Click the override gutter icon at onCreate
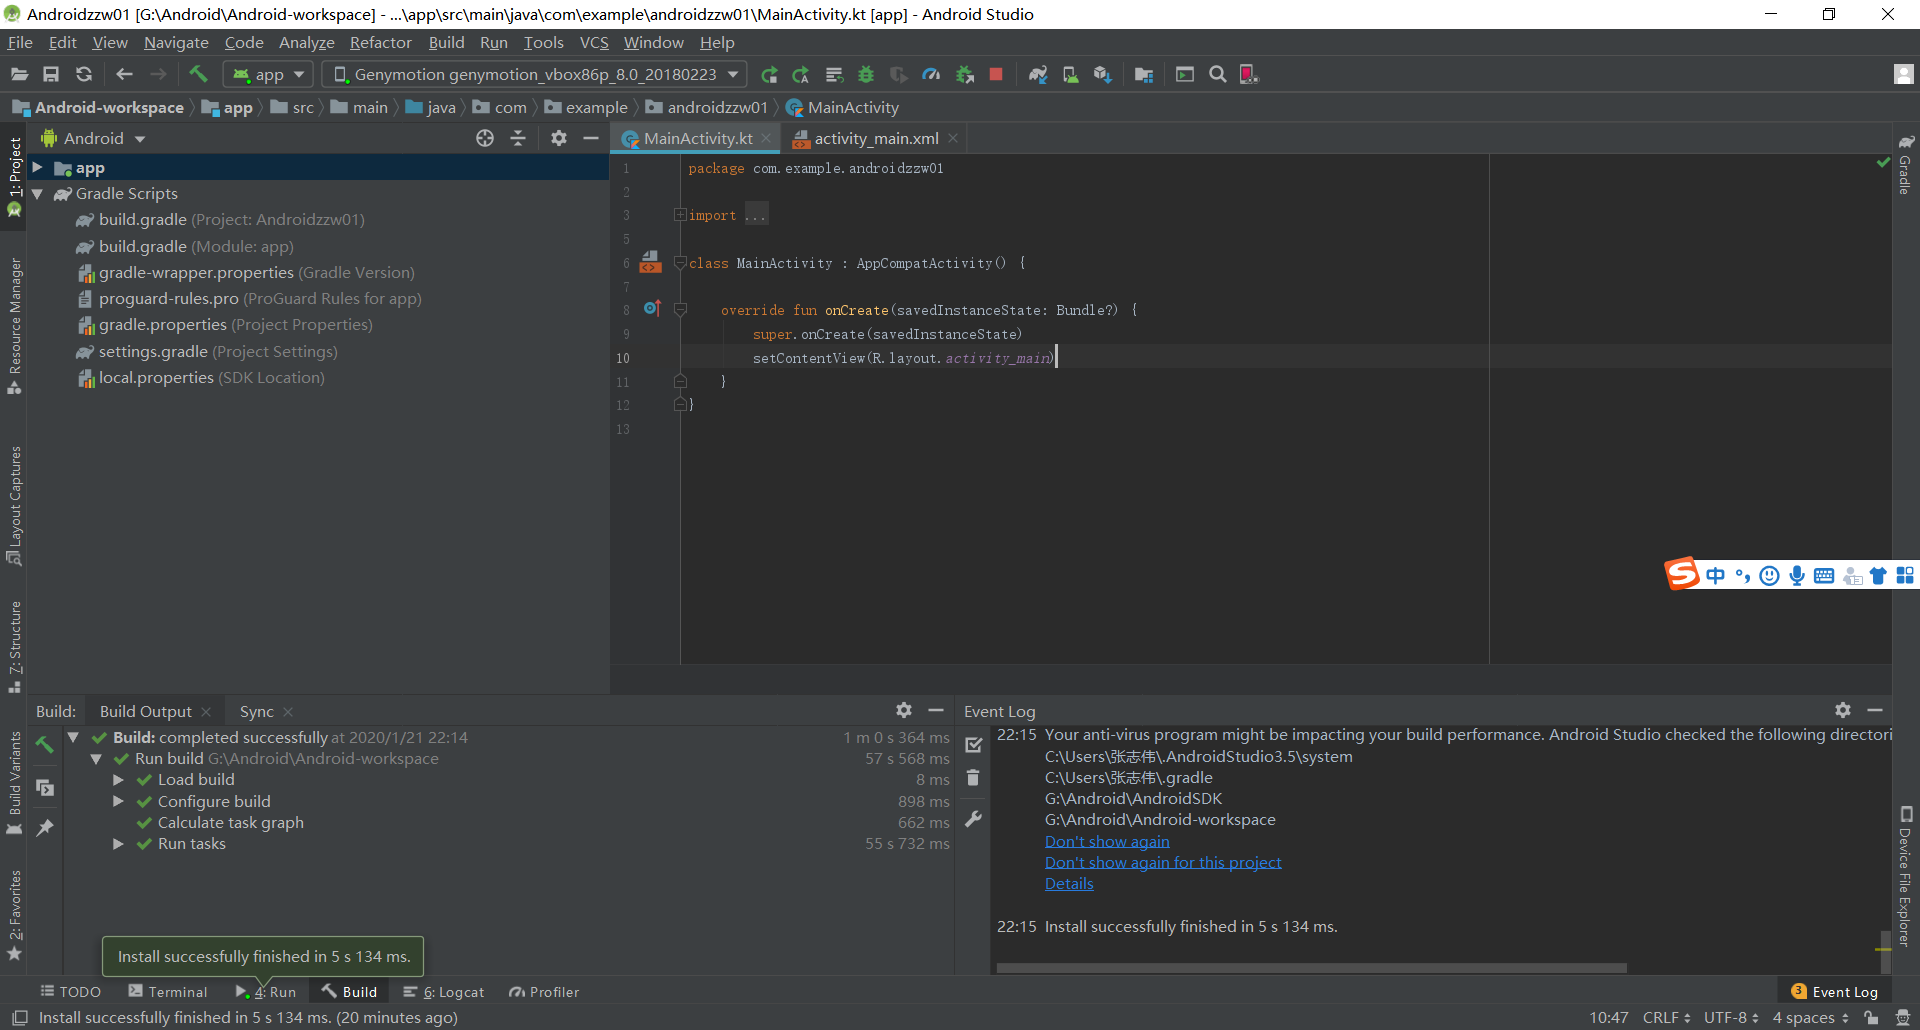 click(x=652, y=308)
